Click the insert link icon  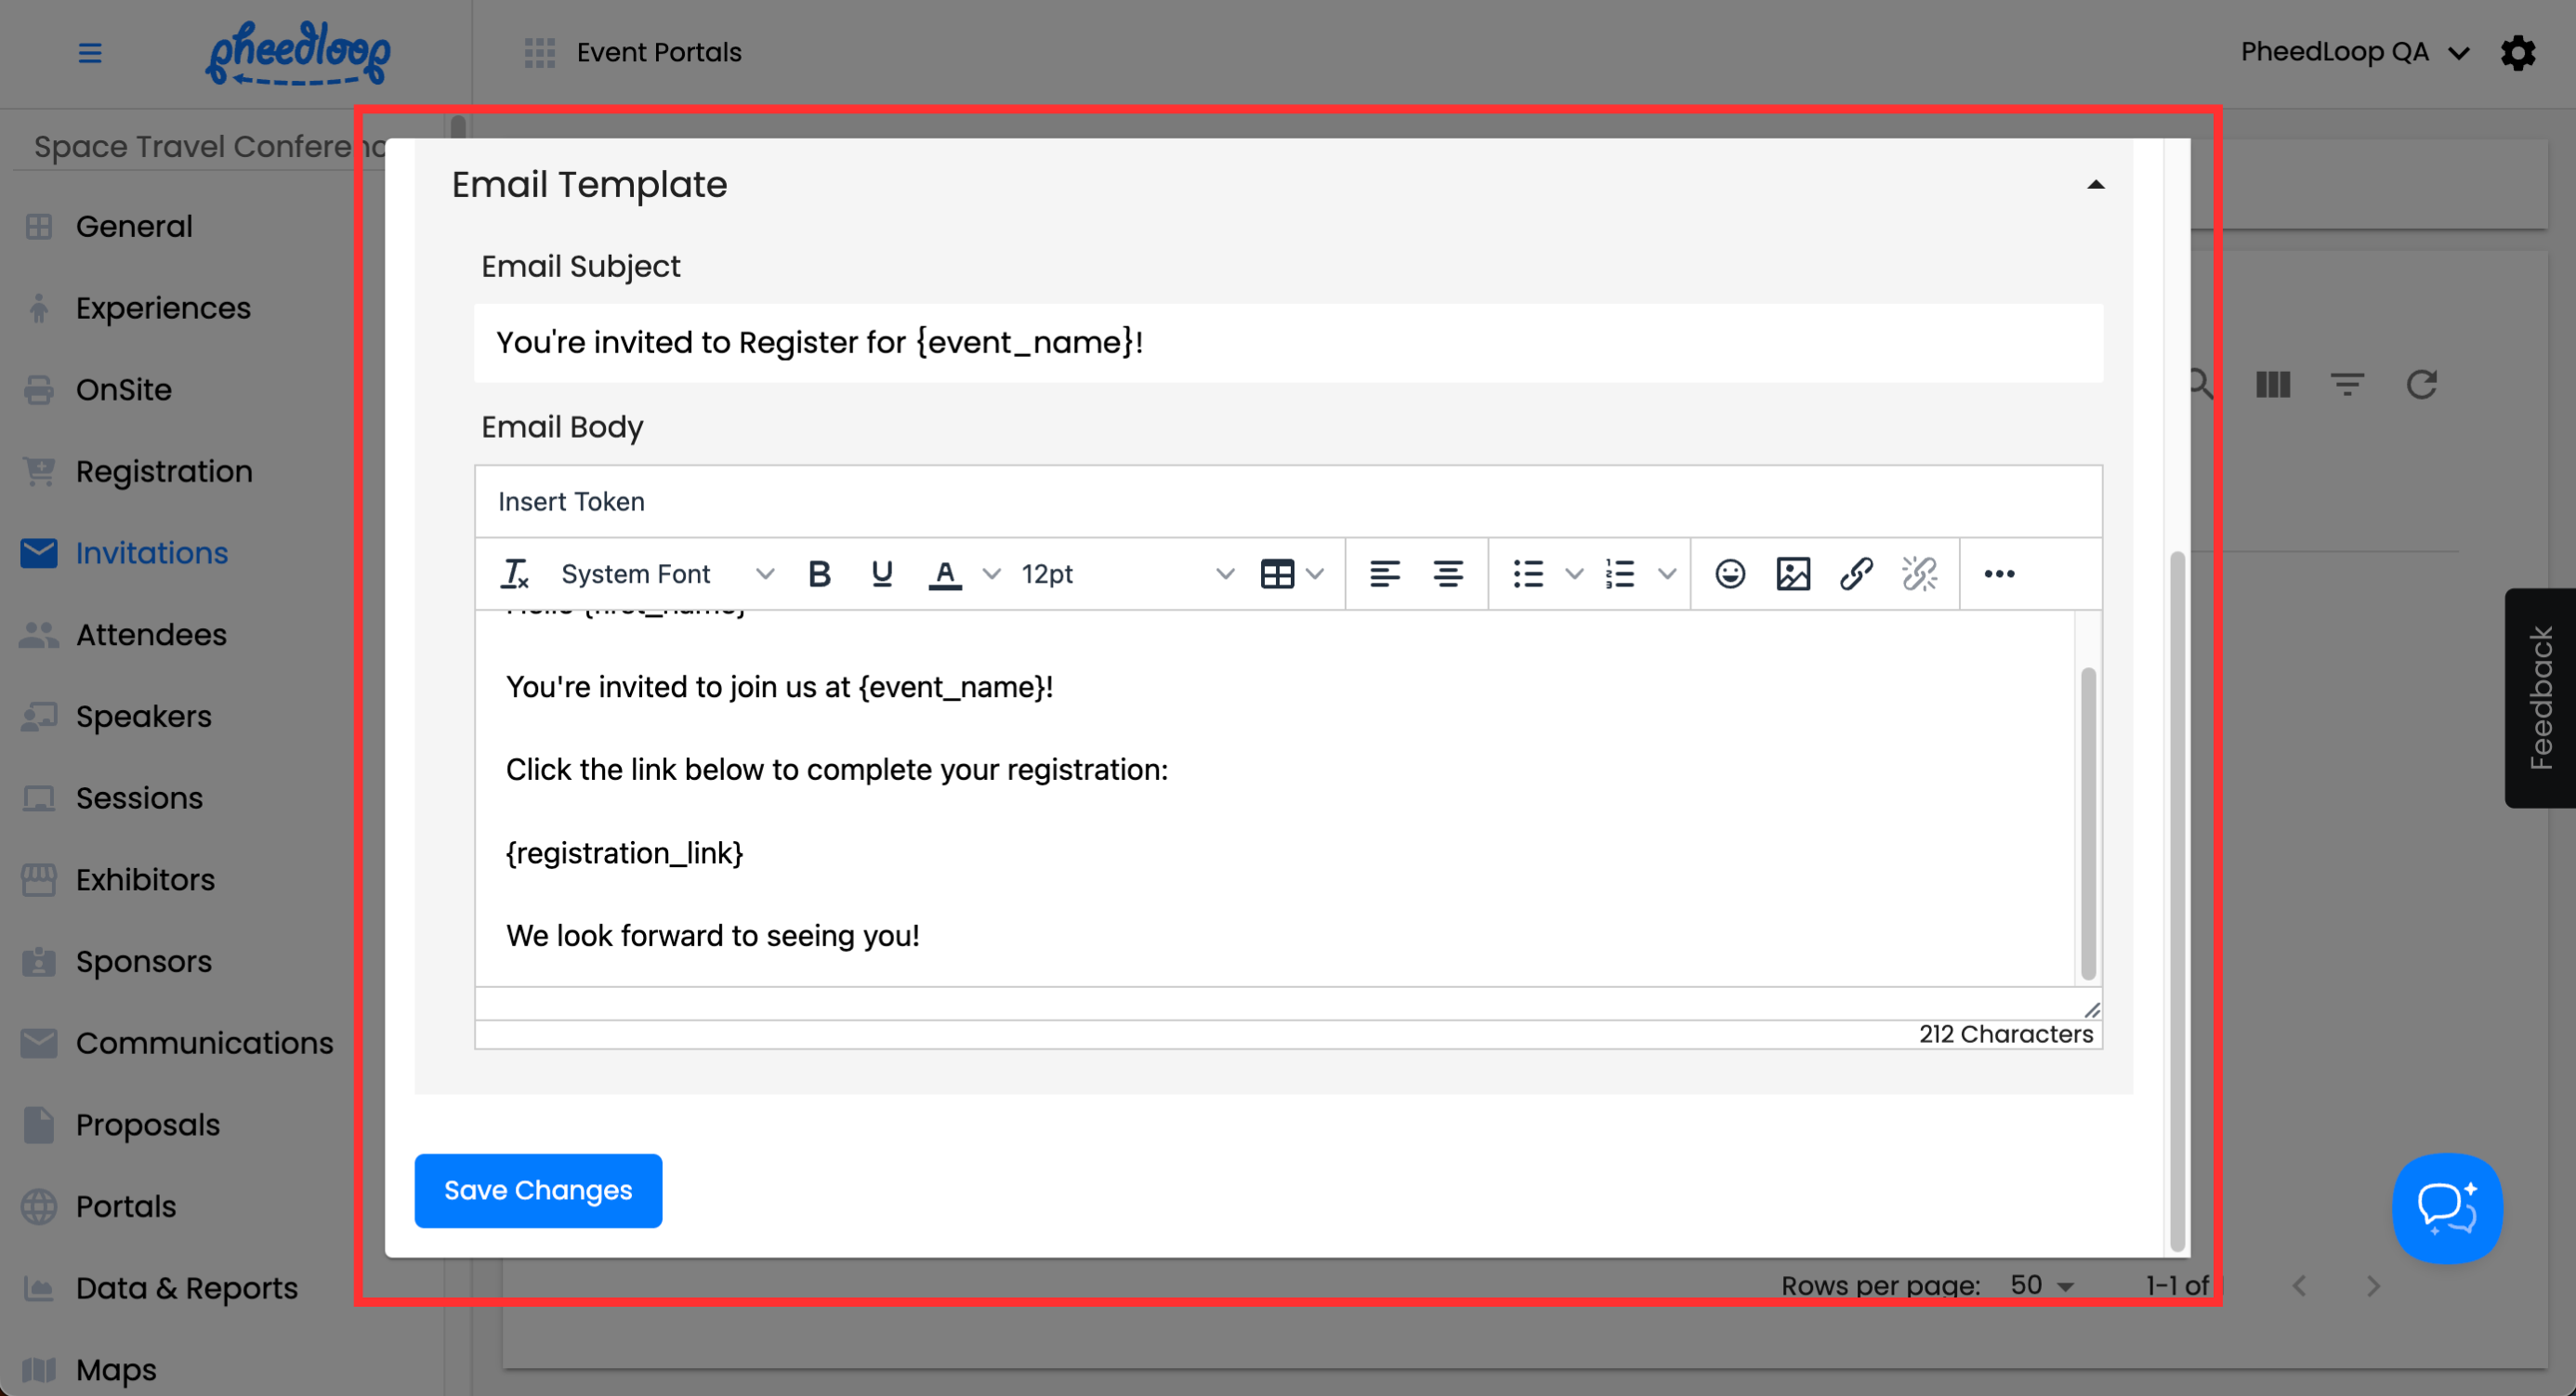click(x=1856, y=574)
